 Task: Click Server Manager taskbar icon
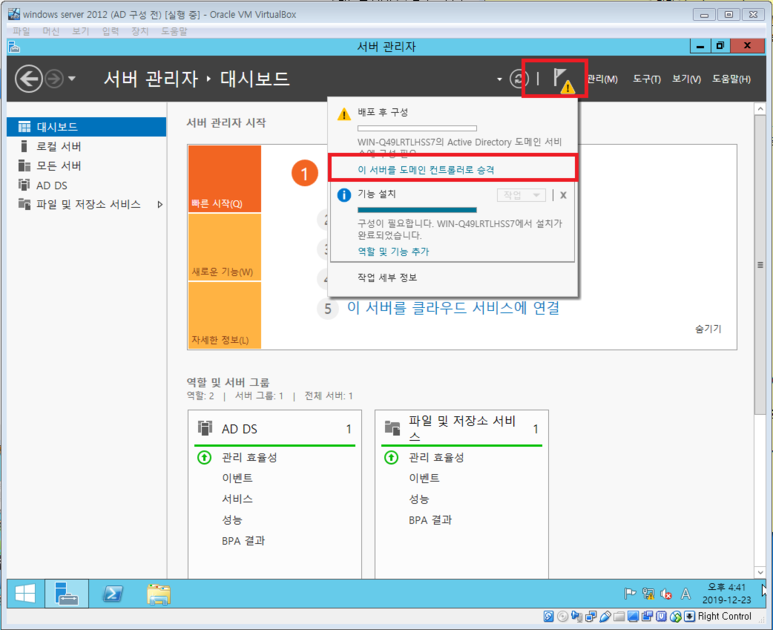pyautogui.click(x=67, y=594)
